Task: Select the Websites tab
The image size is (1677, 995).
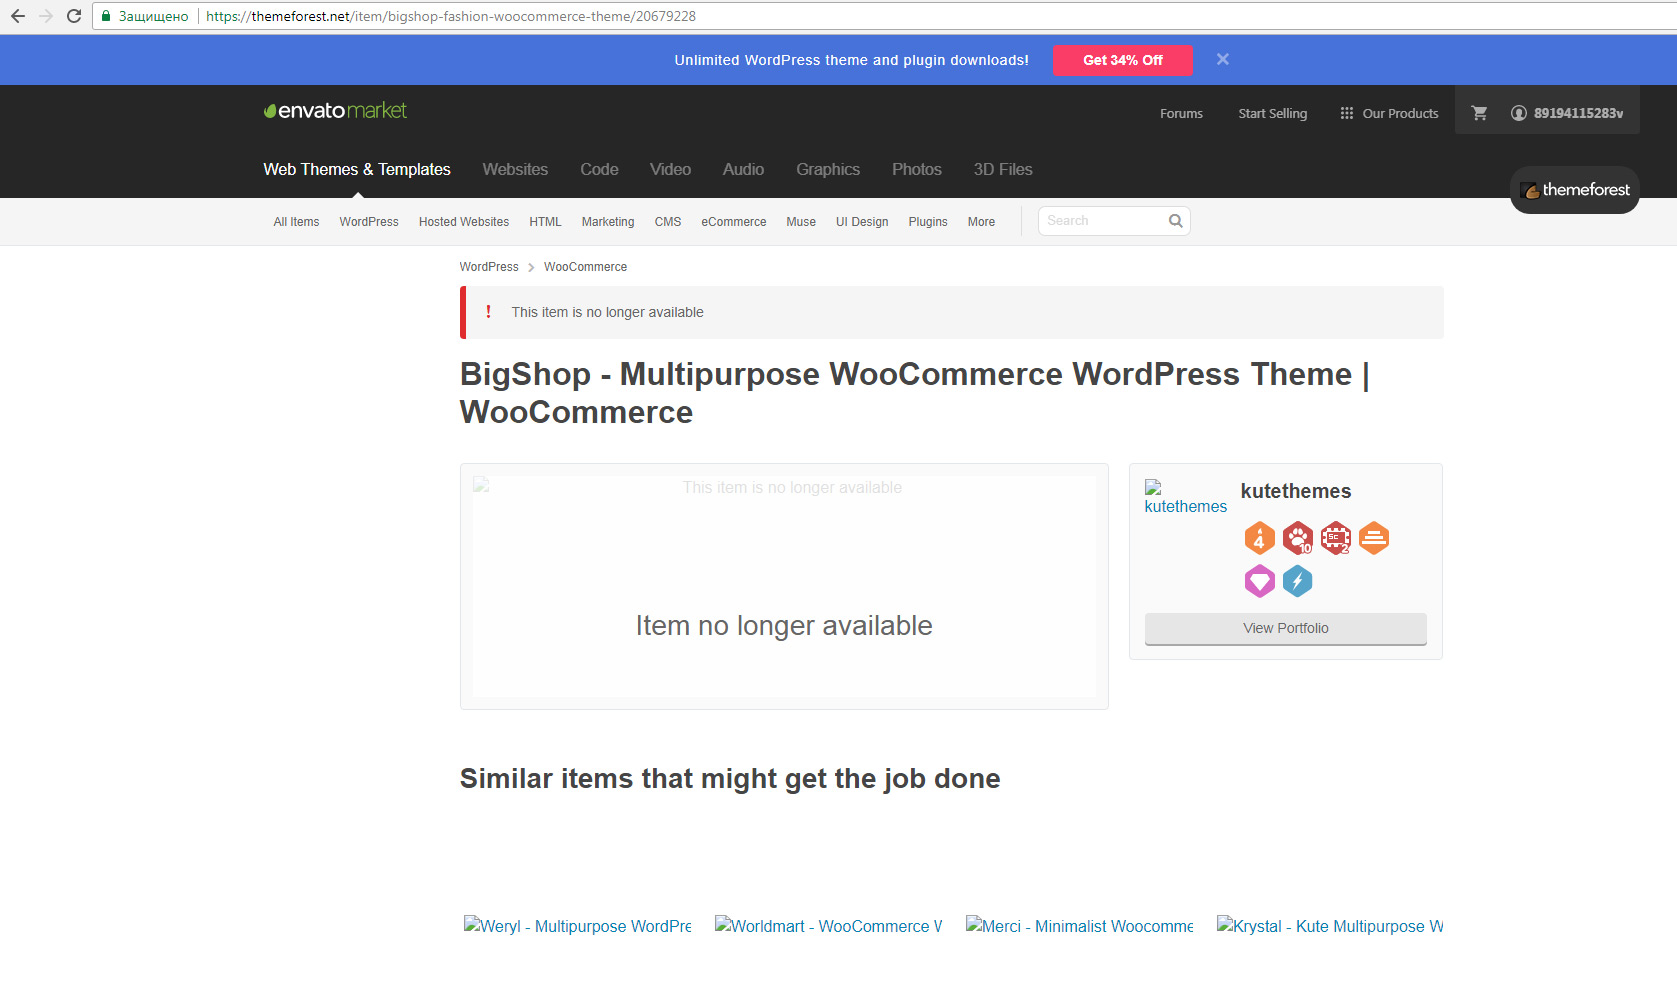Action: (515, 169)
